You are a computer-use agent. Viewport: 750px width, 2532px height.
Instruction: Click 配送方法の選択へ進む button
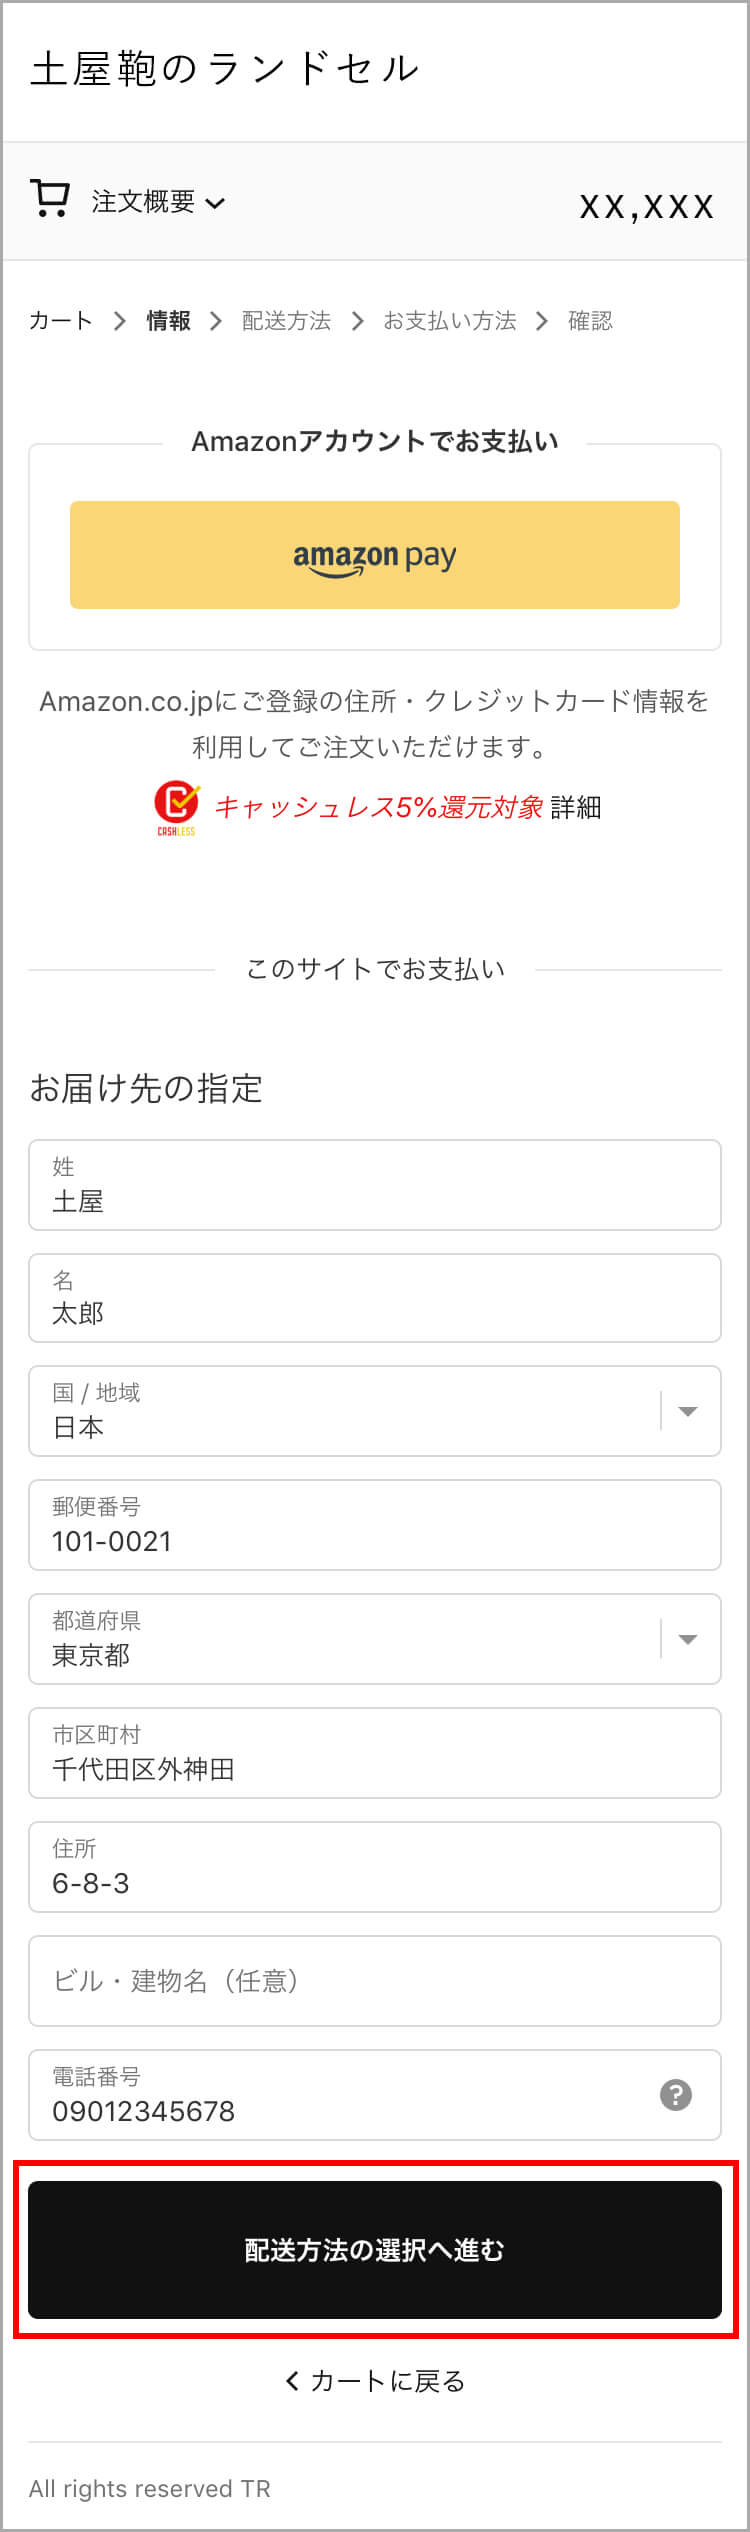pyautogui.click(x=375, y=2250)
